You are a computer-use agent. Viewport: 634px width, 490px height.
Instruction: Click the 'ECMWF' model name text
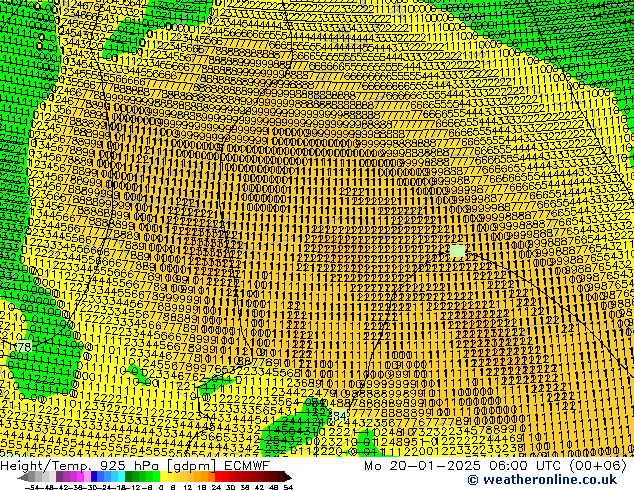[x=247, y=466]
